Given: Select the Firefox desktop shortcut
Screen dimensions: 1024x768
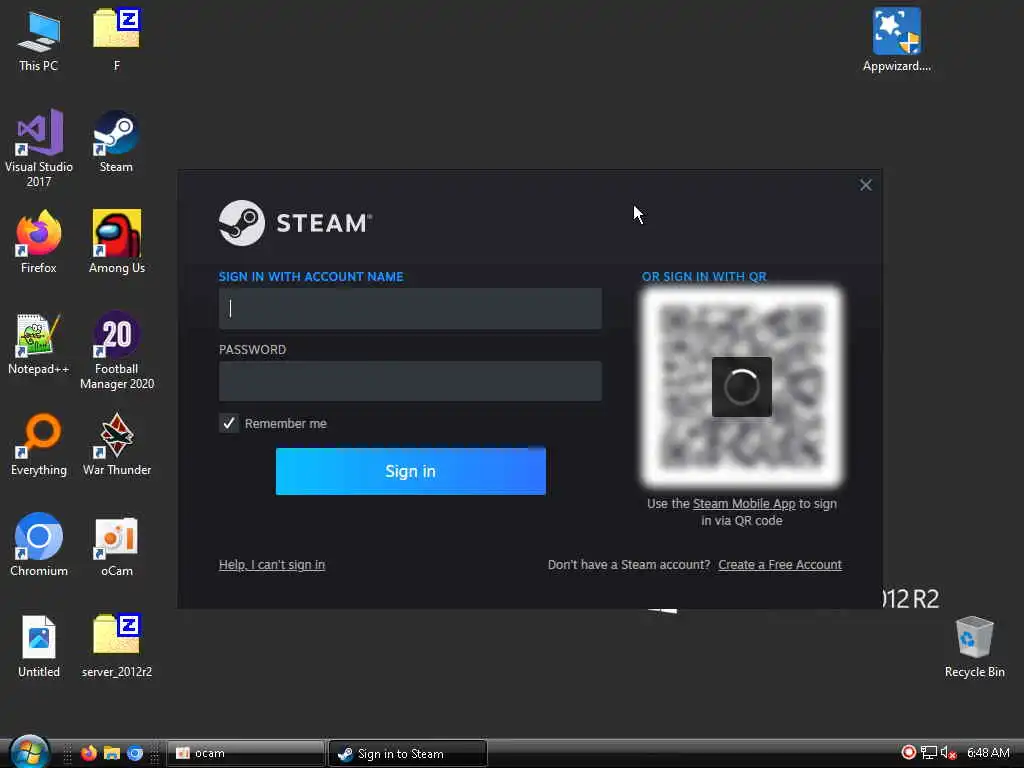Looking at the screenshot, I should tap(39, 242).
